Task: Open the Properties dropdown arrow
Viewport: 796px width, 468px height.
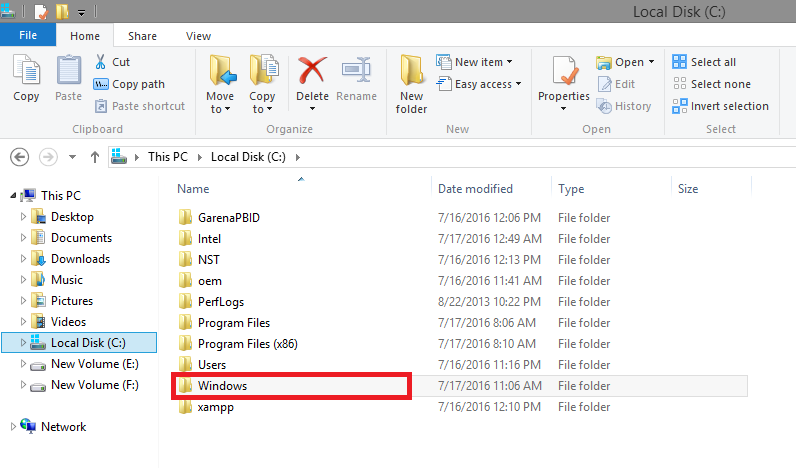Action: click(563, 109)
